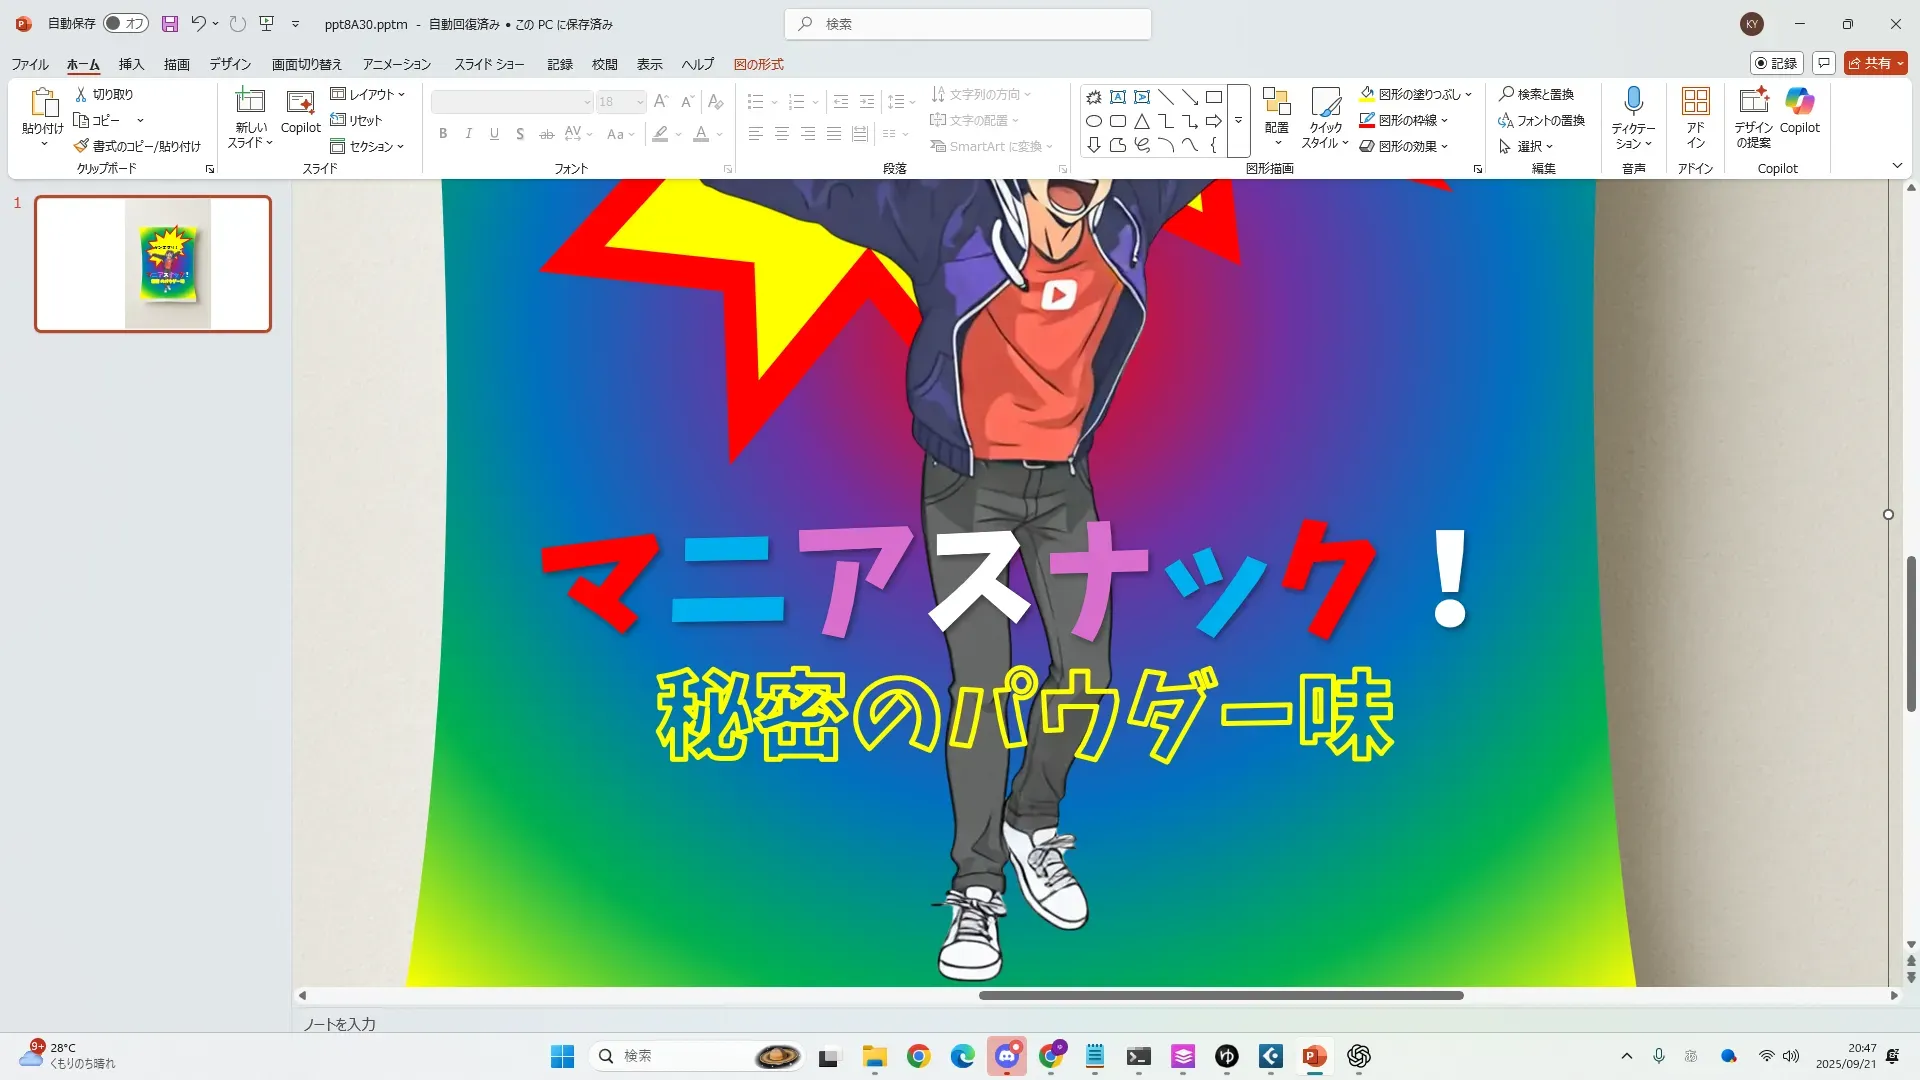Click the horizontal scrollbar thumb below the slide
1920x1080 pixels.
click(1220, 995)
